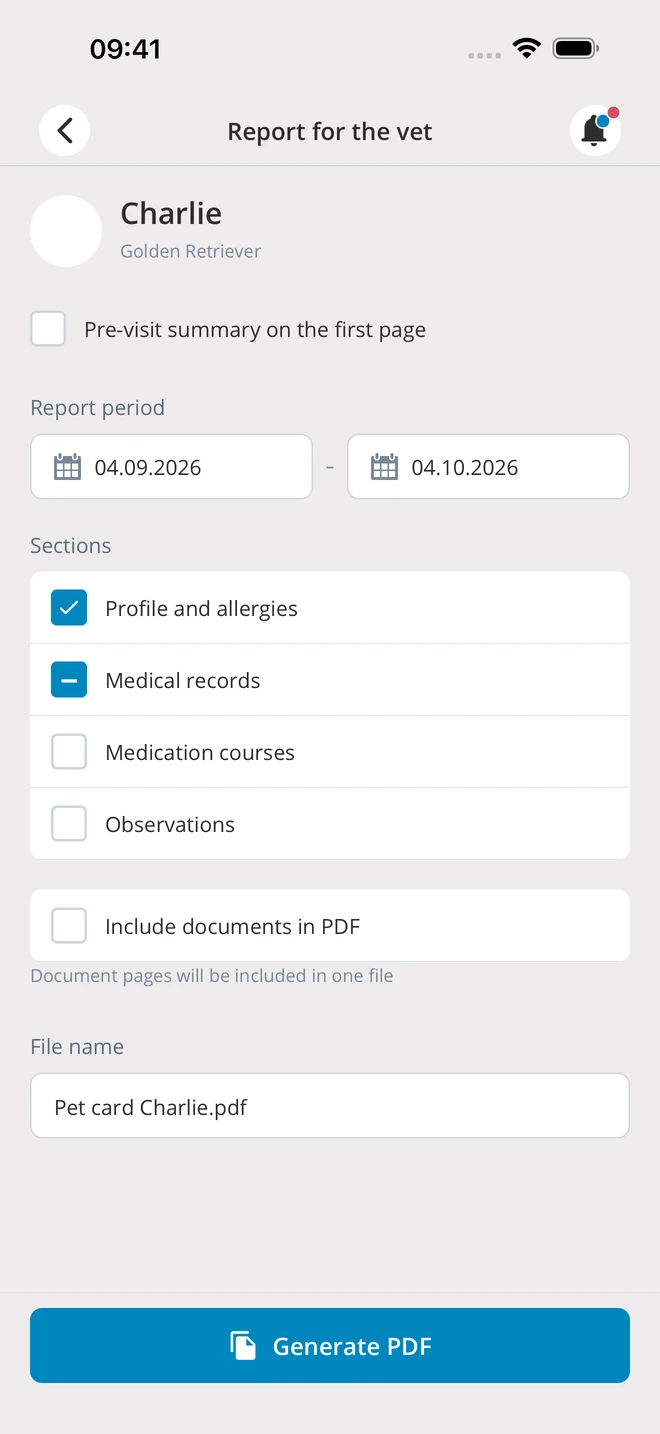The image size is (660, 1434).
Task: Tap the File name label
Action: click(x=77, y=1046)
